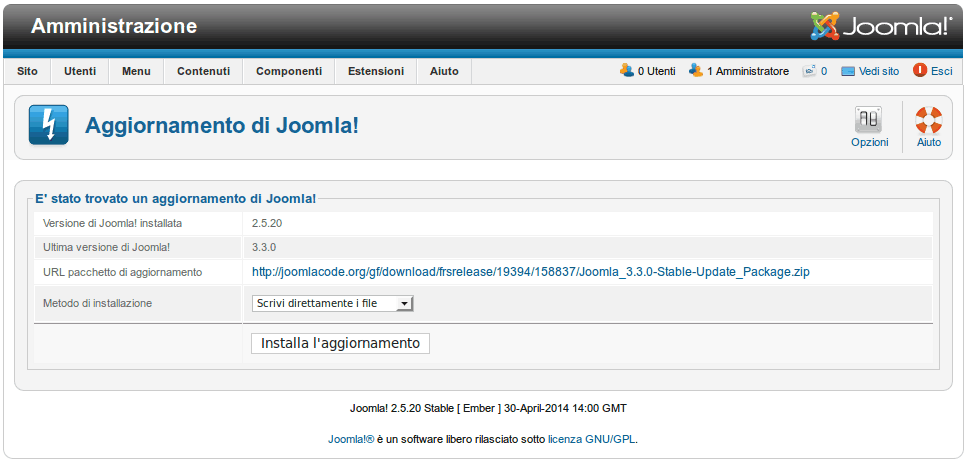965x465 pixels.
Task: Click the latest version value 3.3.0
Action: click(x=264, y=248)
